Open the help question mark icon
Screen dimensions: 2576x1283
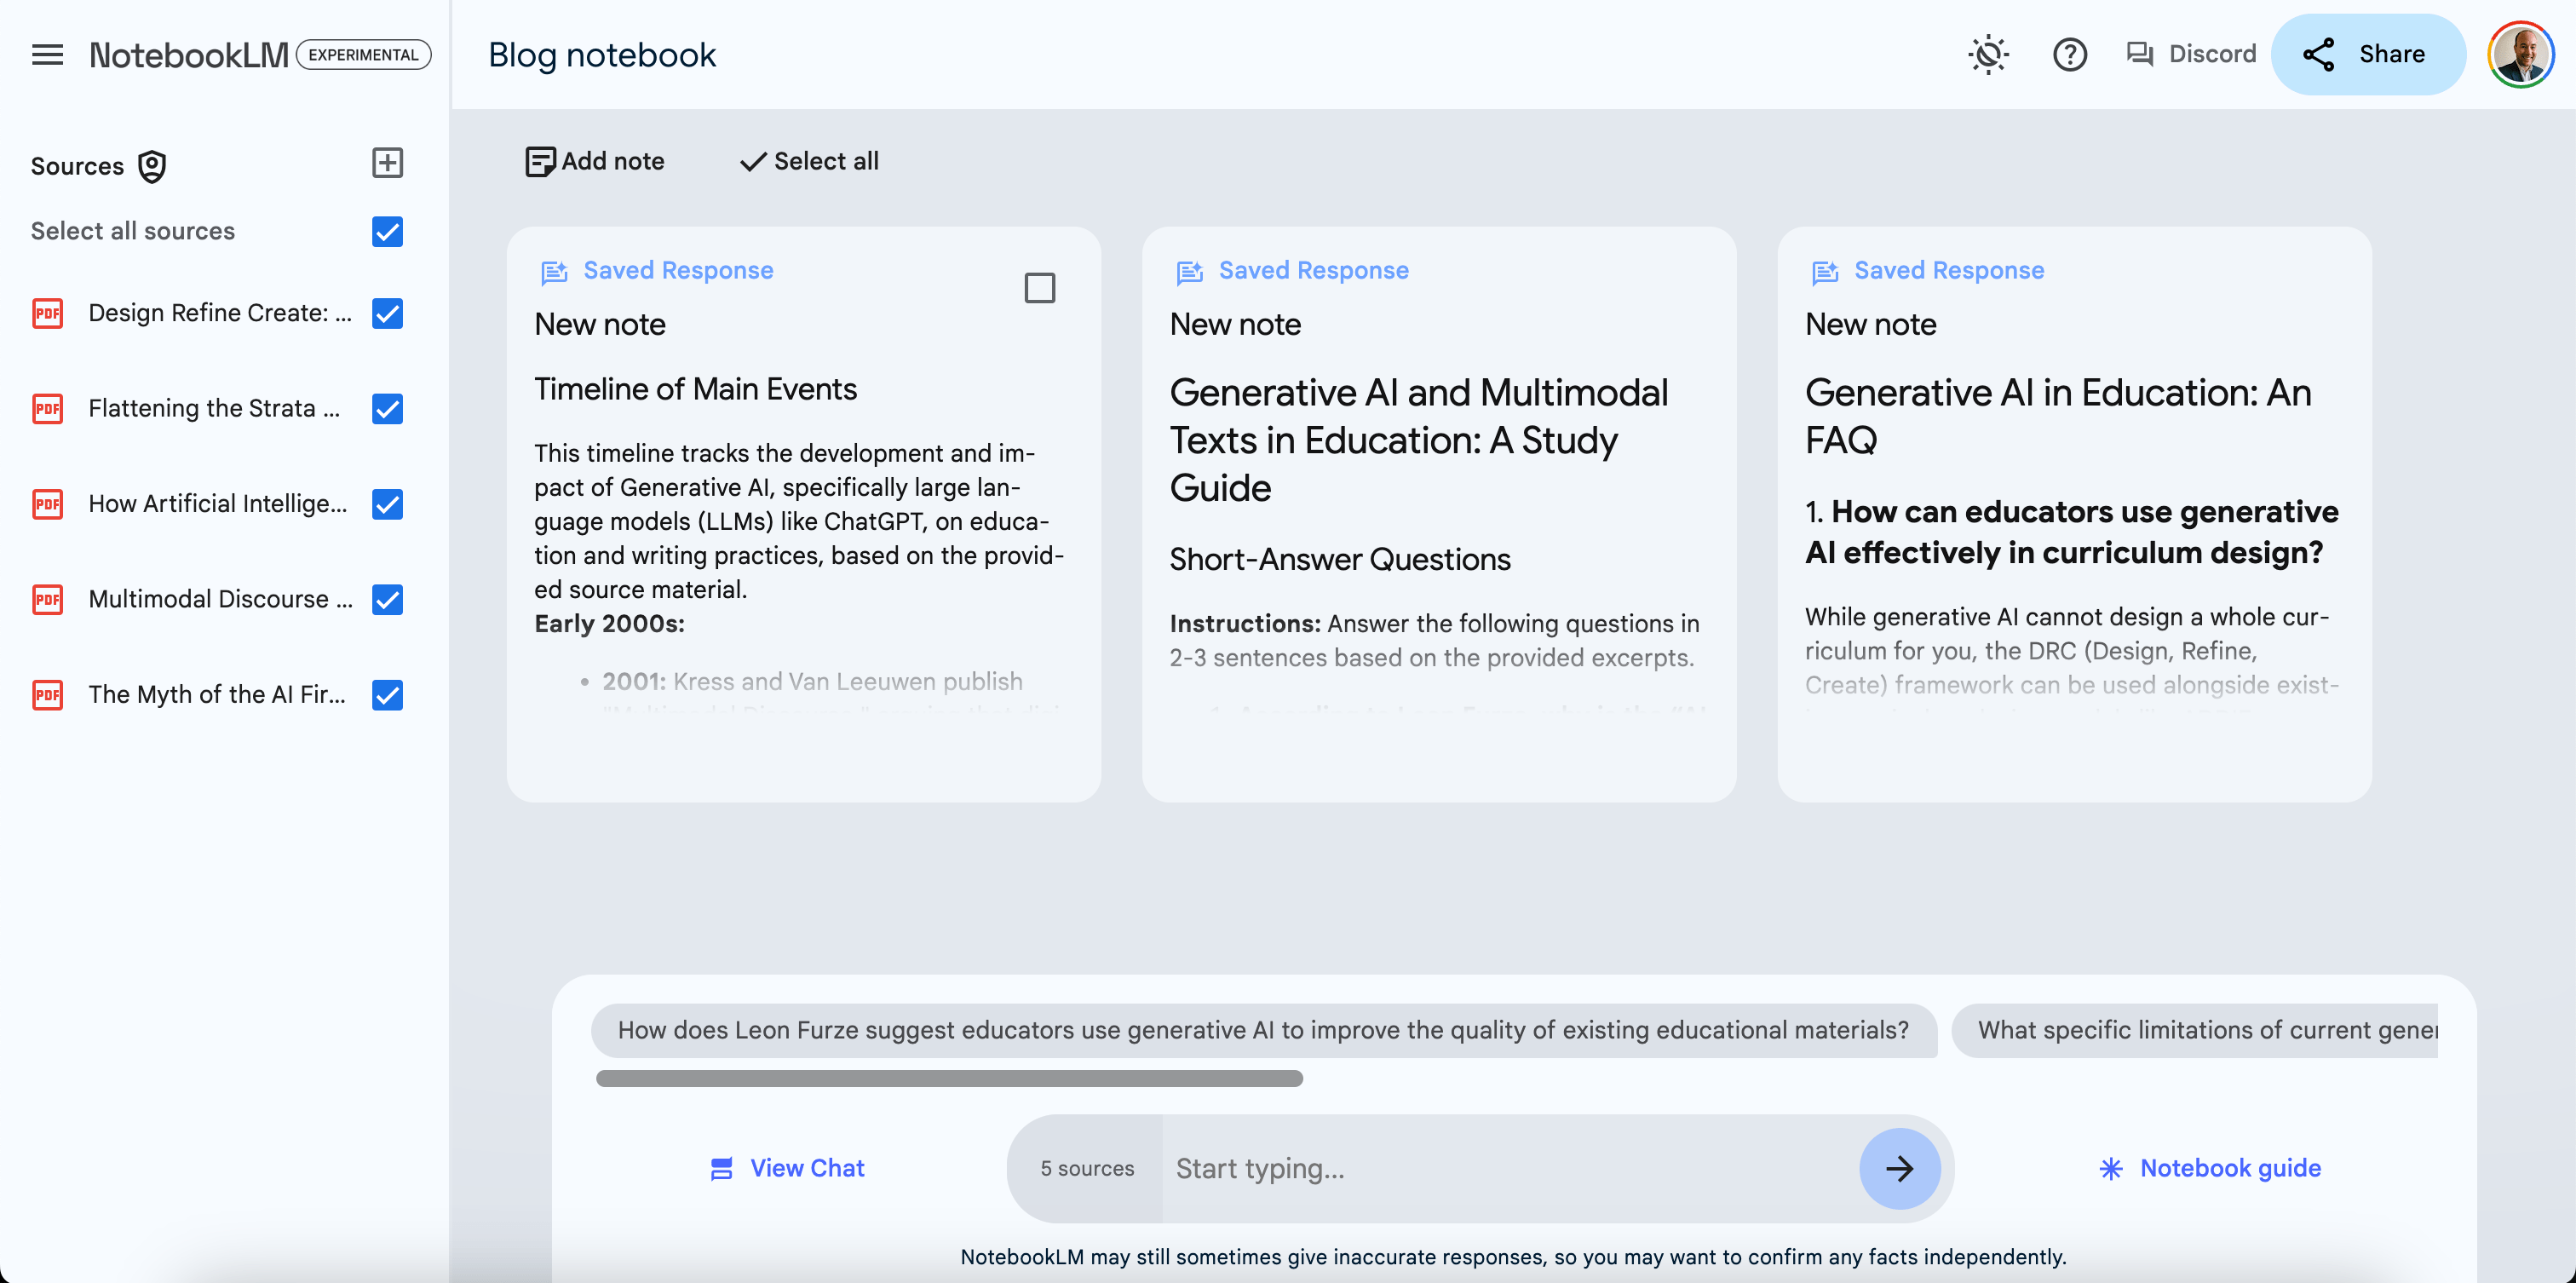[x=2069, y=55]
